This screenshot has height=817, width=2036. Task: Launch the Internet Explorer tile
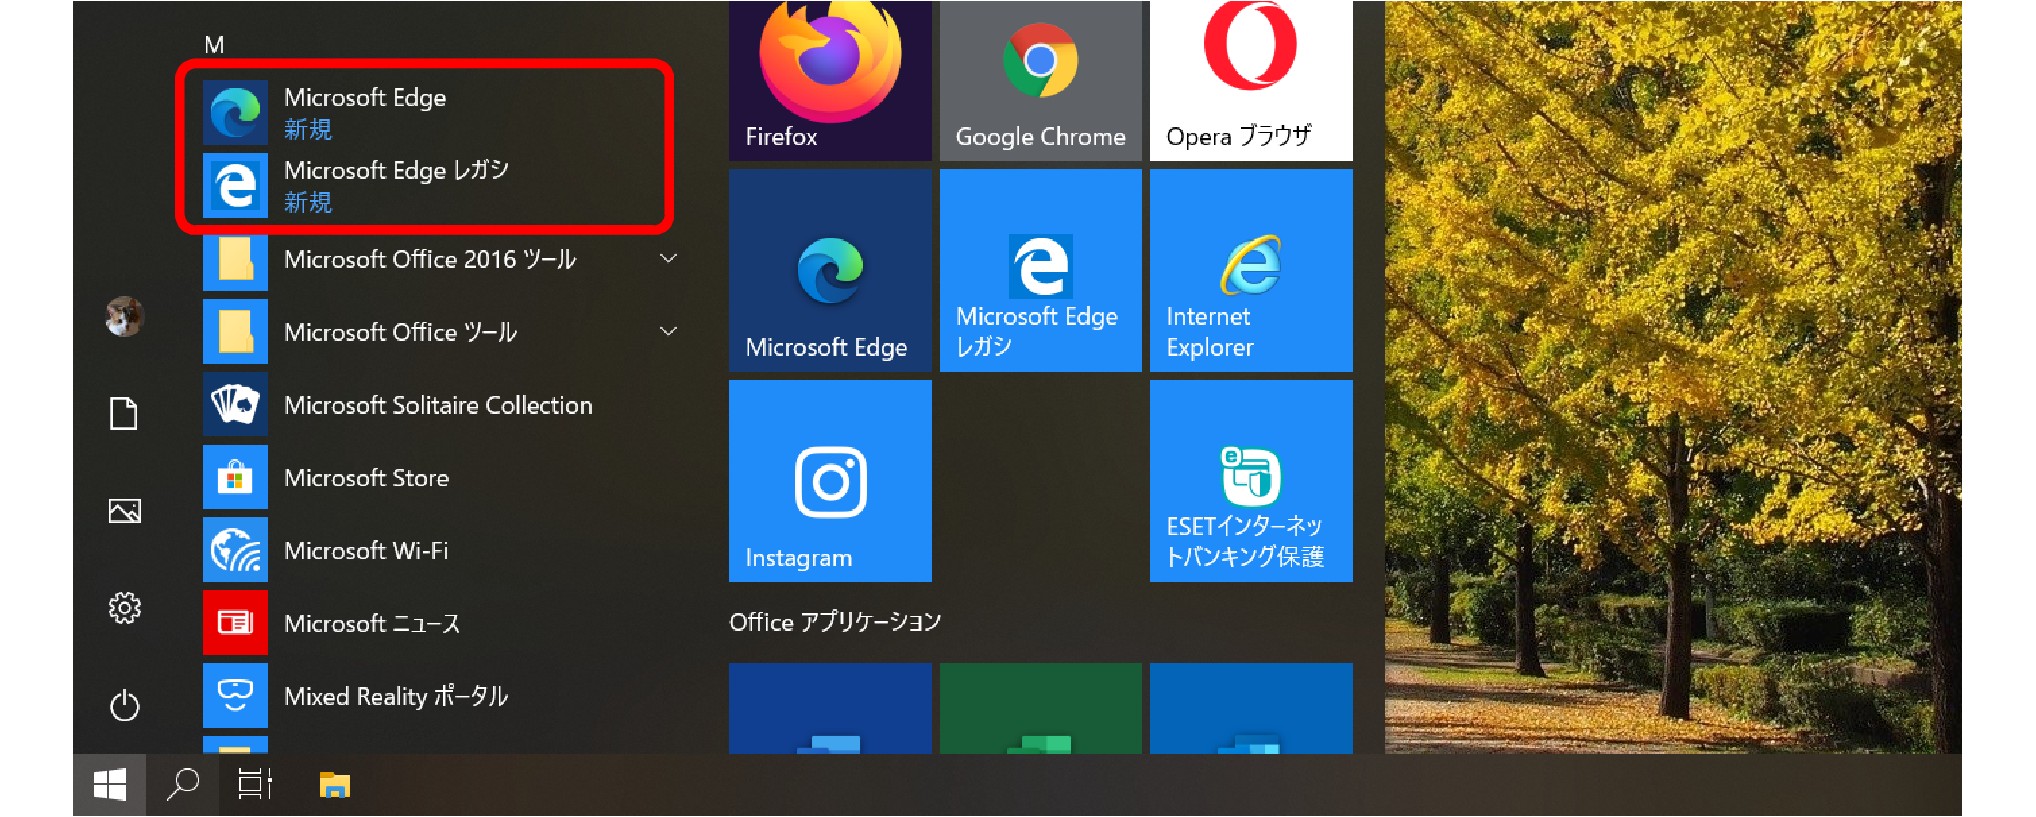(1251, 270)
